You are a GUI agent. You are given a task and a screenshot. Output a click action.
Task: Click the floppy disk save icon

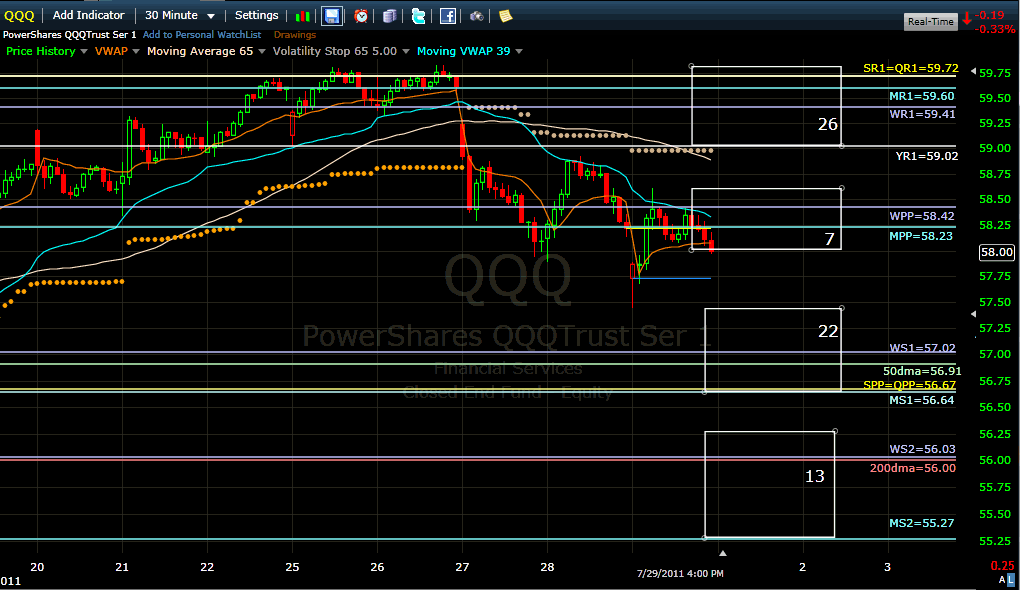(332, 16)
